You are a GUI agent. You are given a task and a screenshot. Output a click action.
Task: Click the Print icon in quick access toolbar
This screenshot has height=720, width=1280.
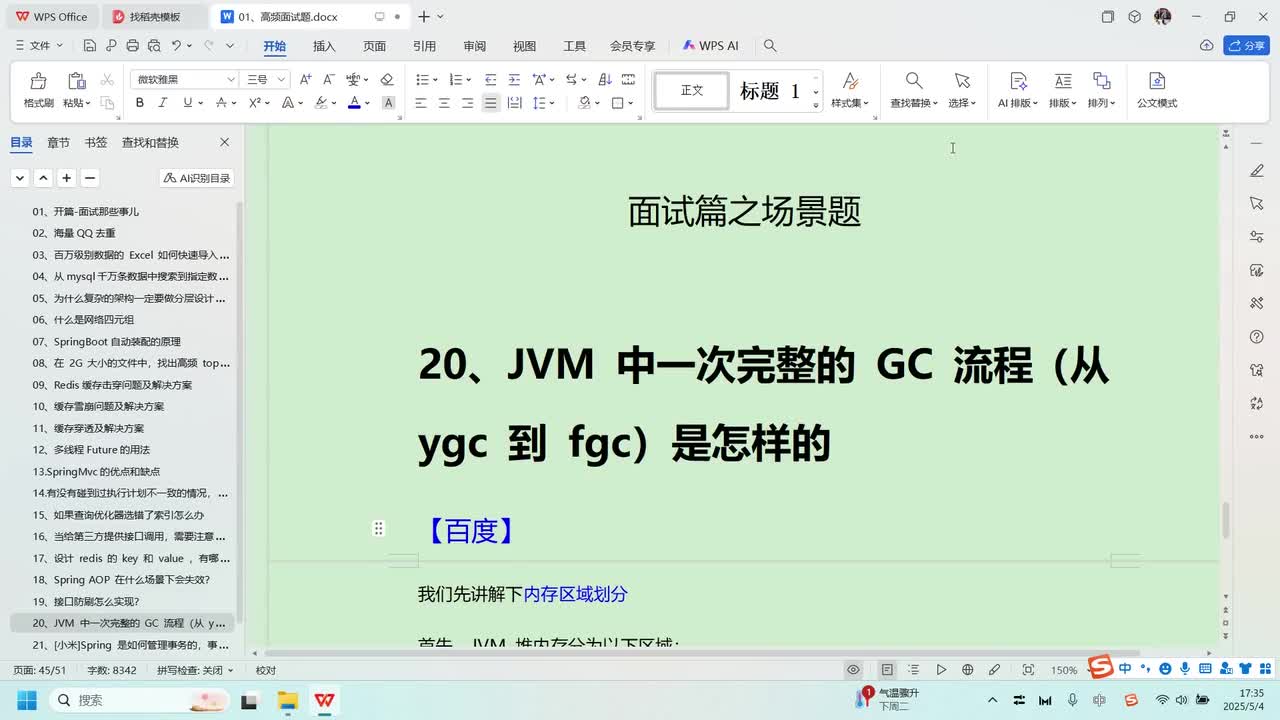[133, 46]
